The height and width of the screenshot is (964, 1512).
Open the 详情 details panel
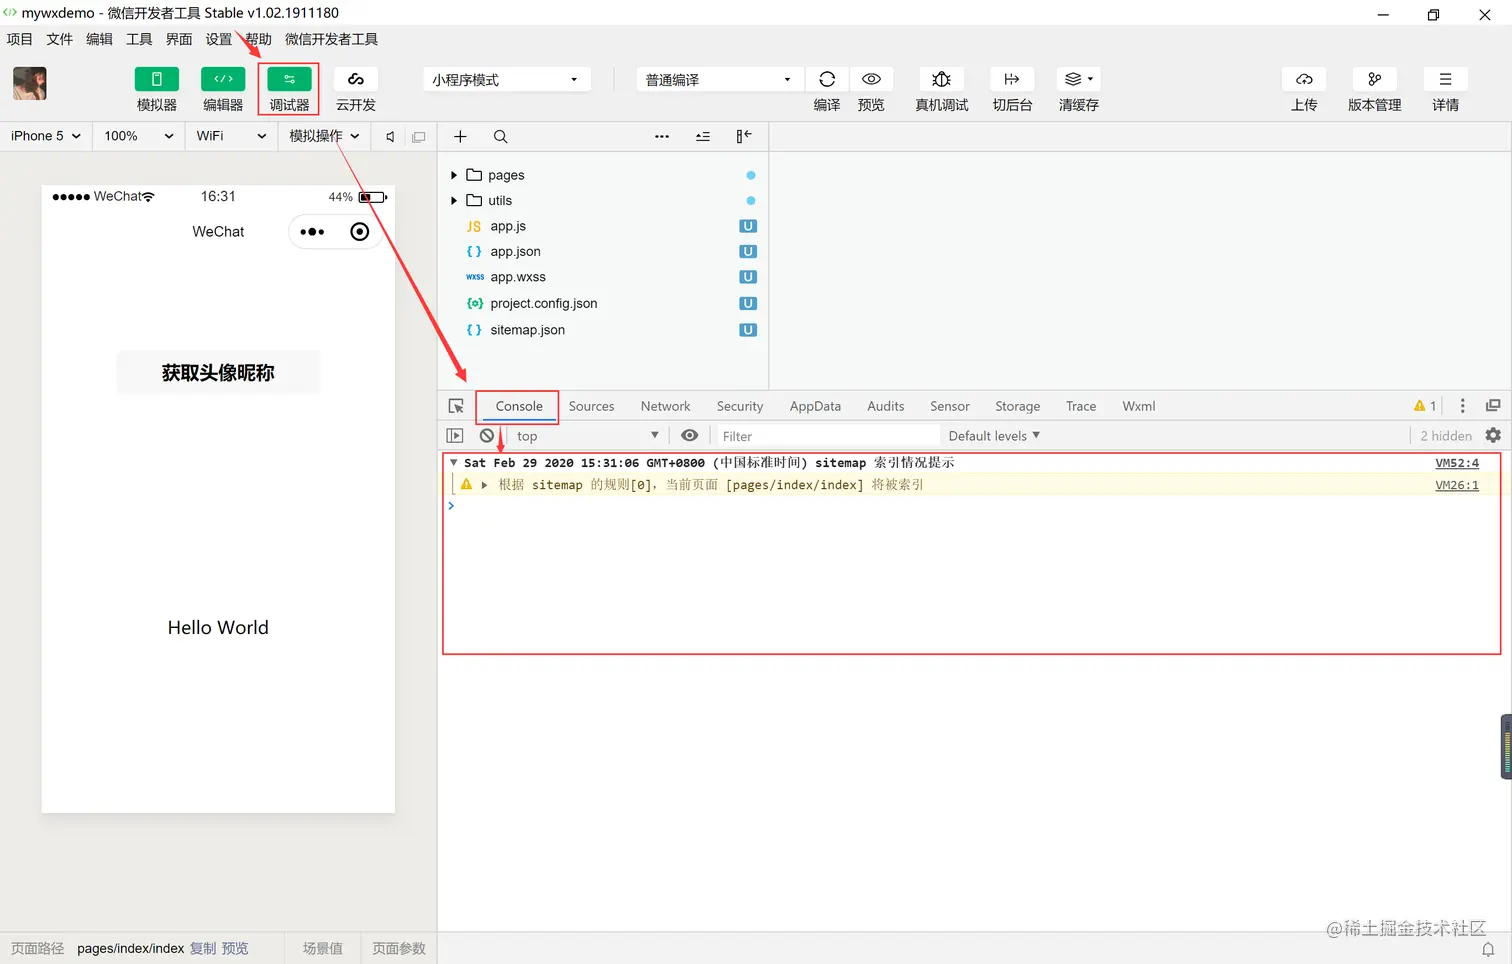click(x=1445, y=79)
